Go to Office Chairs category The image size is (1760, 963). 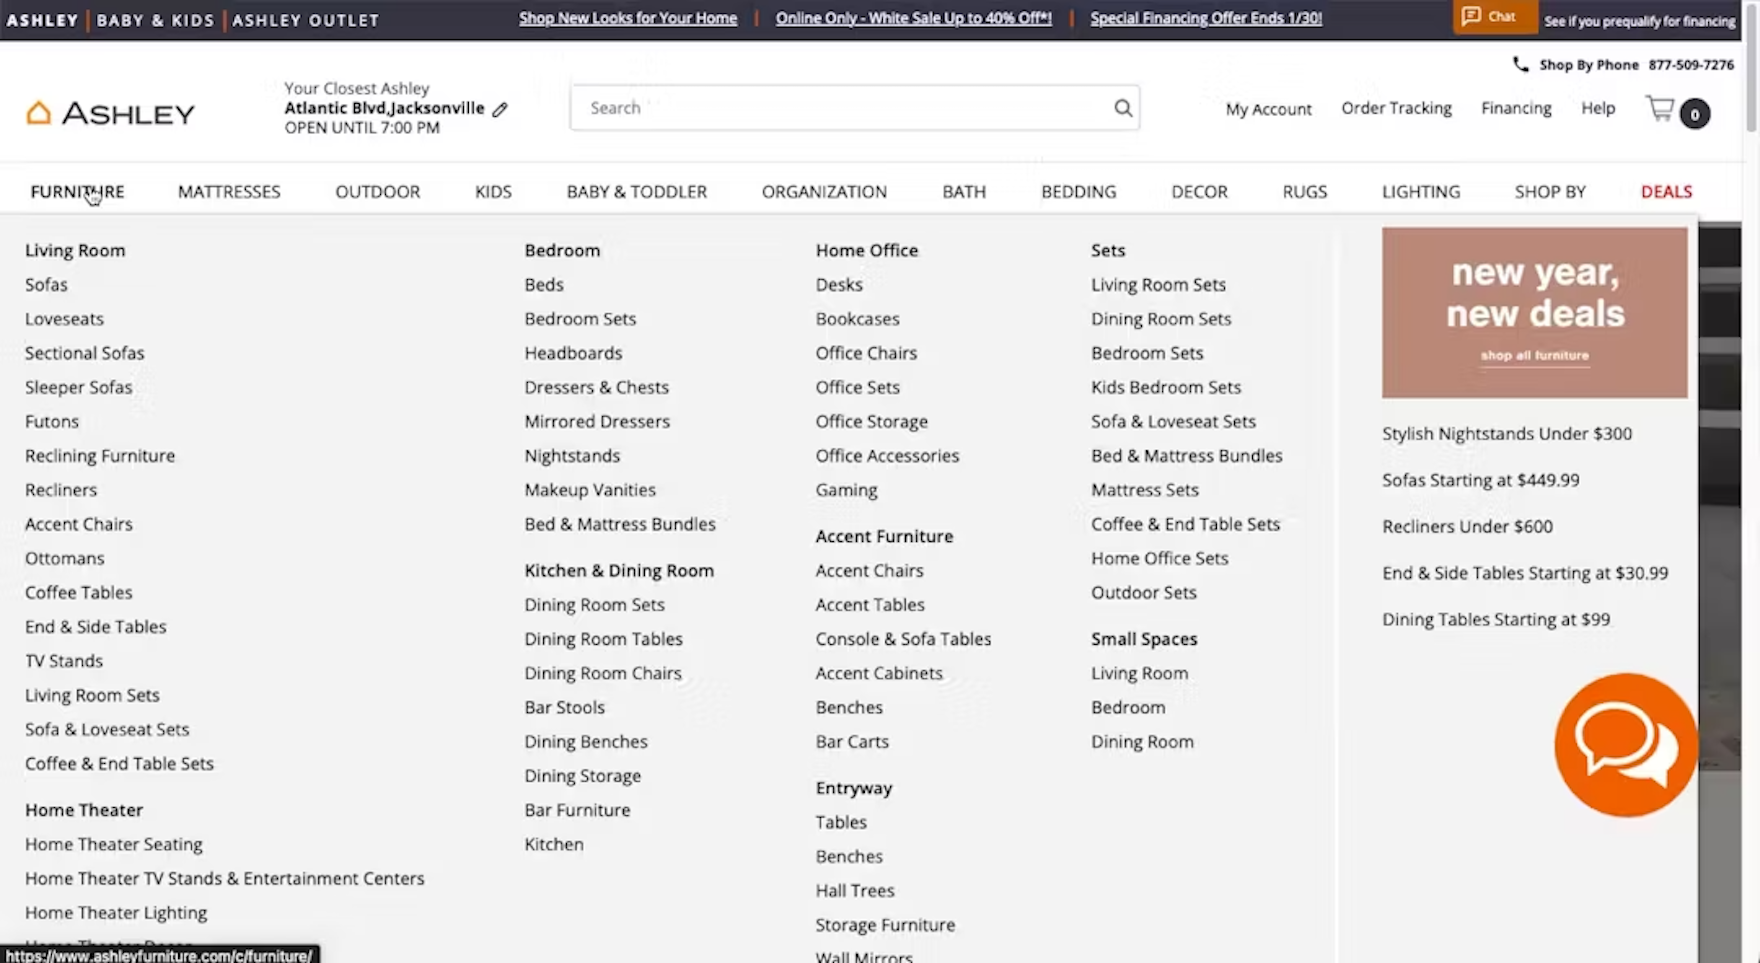point(866,353)
